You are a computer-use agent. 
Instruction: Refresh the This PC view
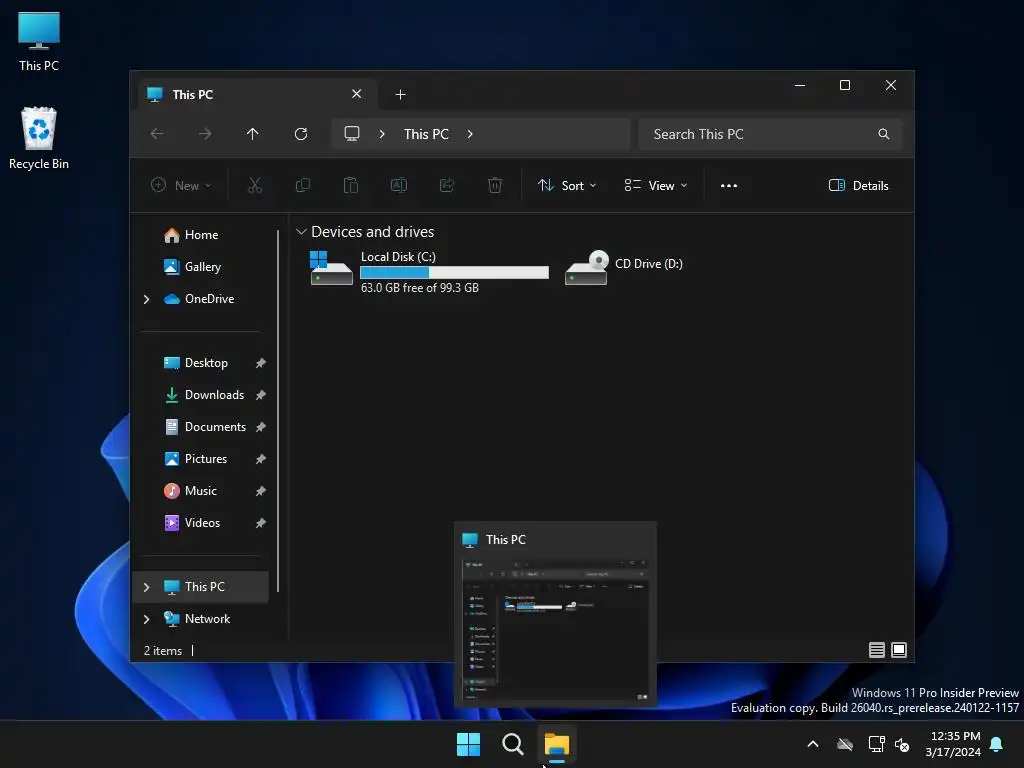point(301,134)
